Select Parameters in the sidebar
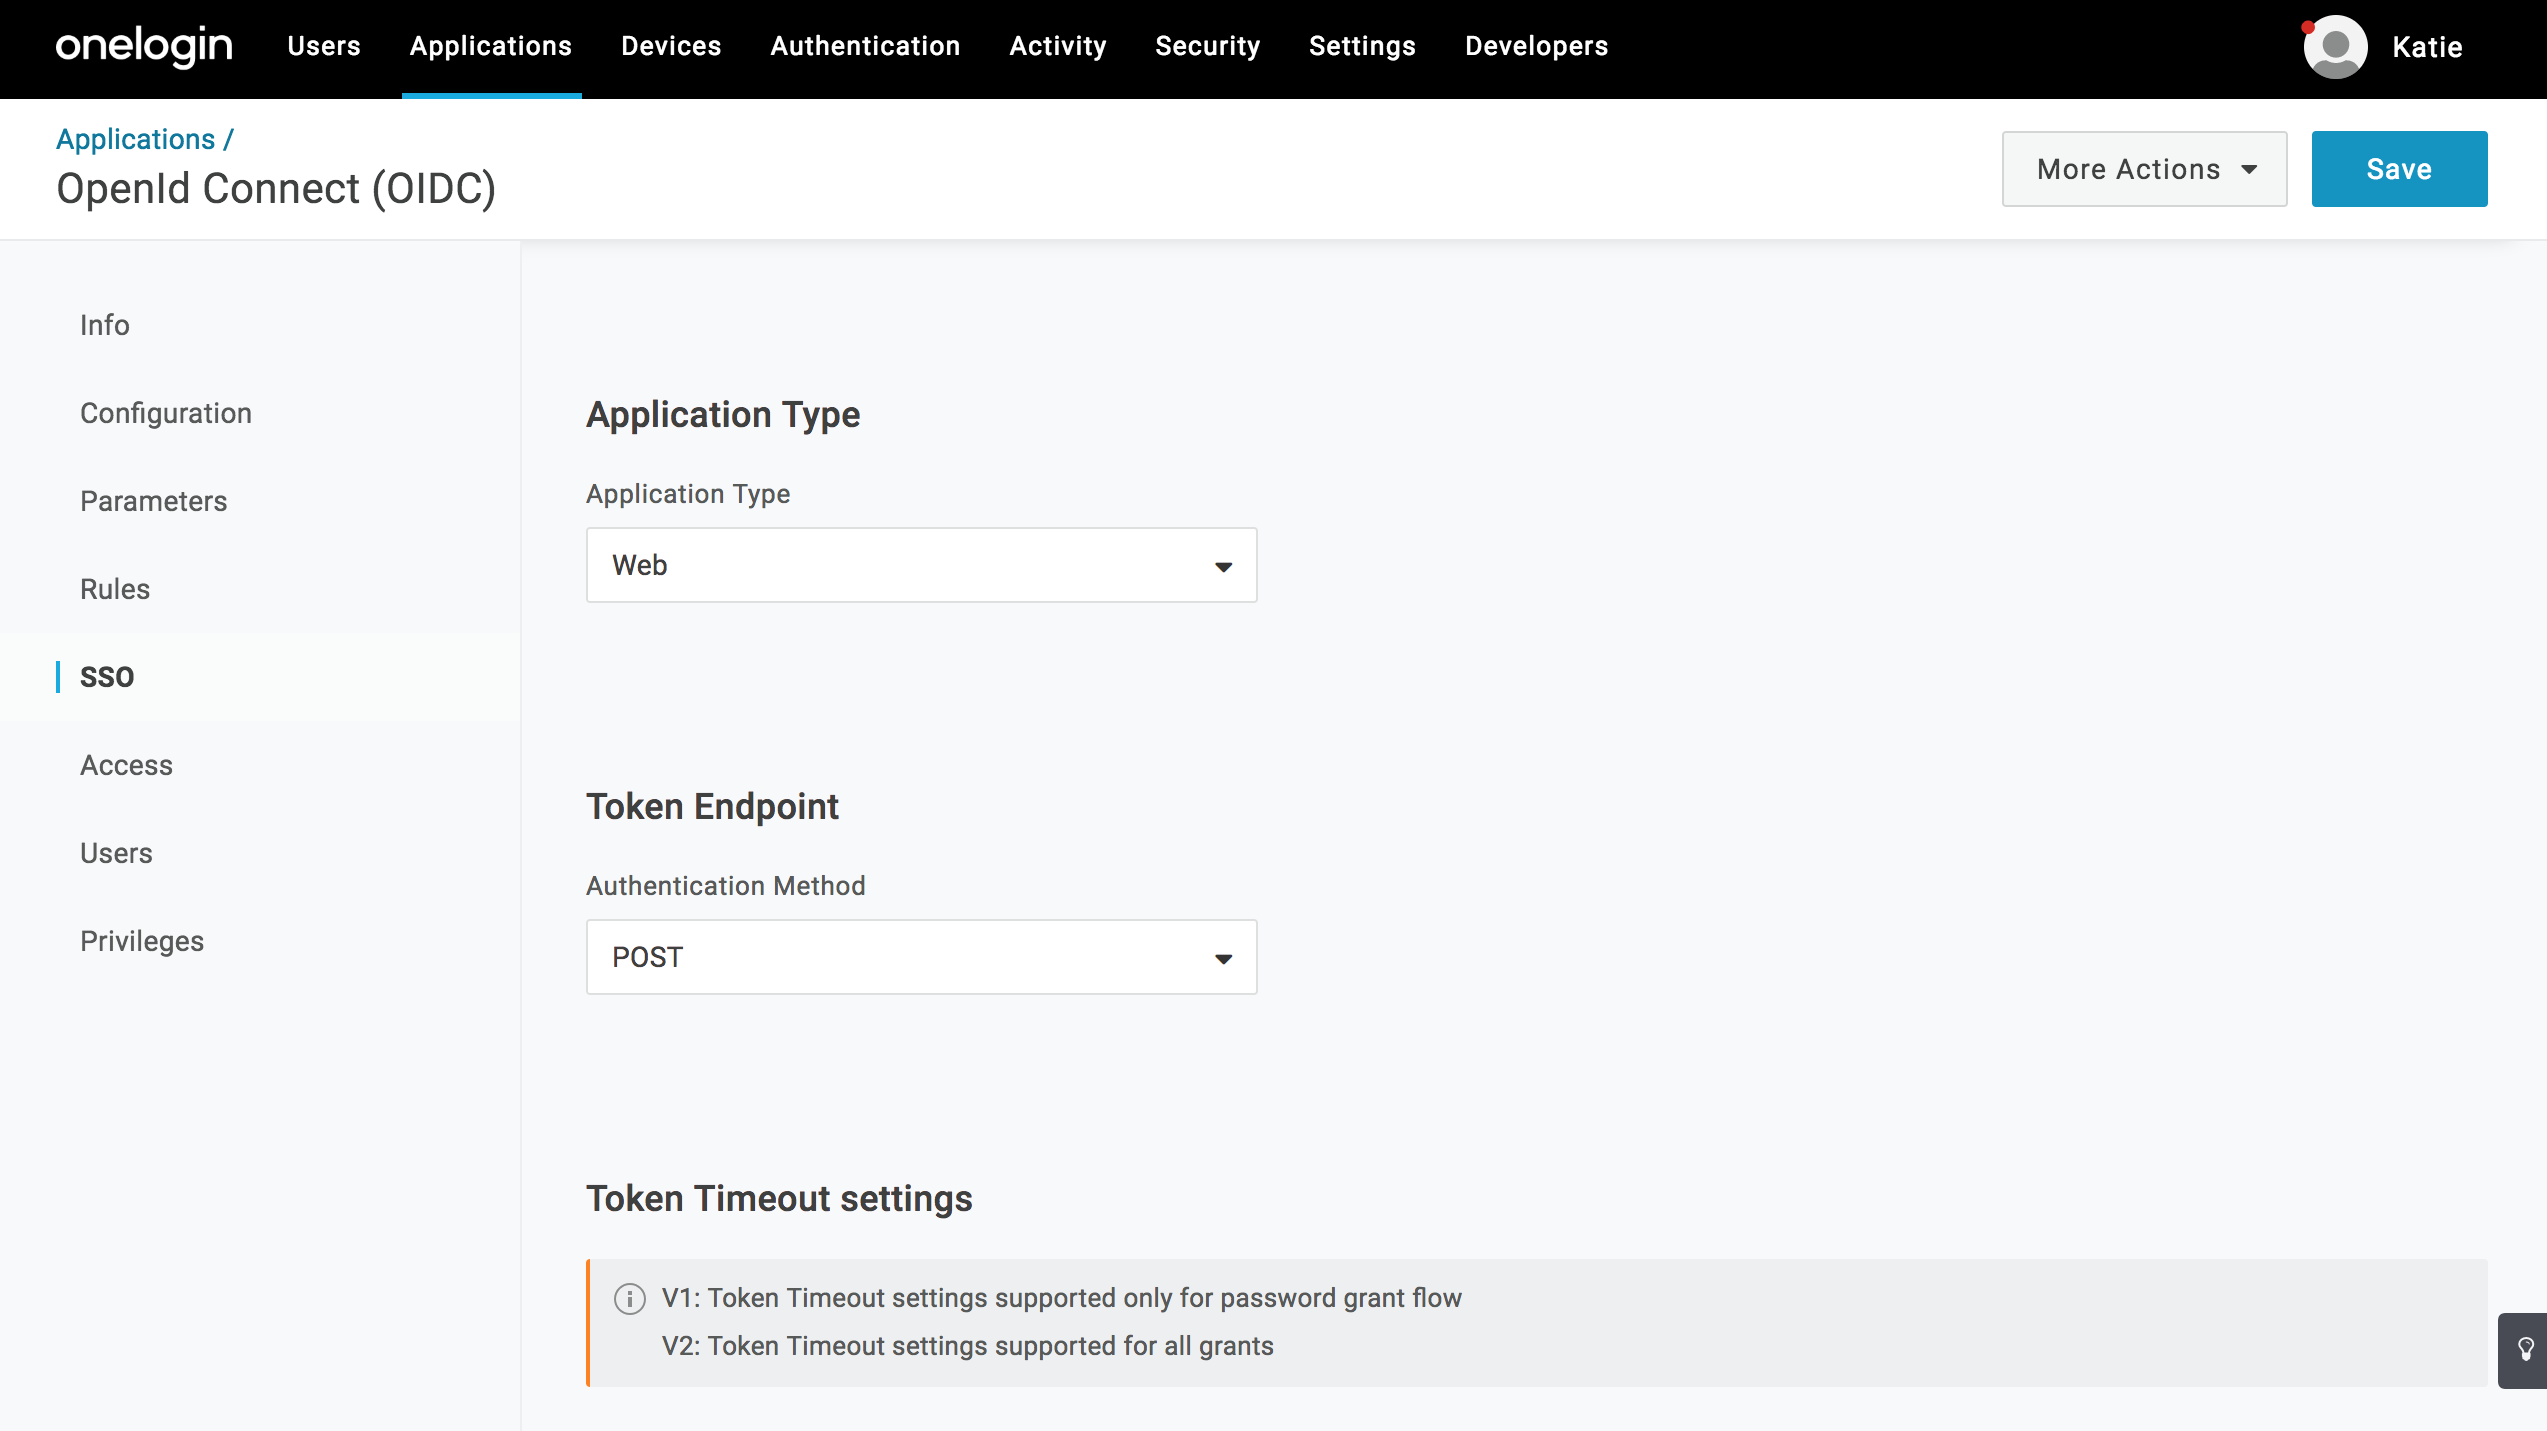Viewport: 2547px width, 1431px height. (x=153, y=501)
